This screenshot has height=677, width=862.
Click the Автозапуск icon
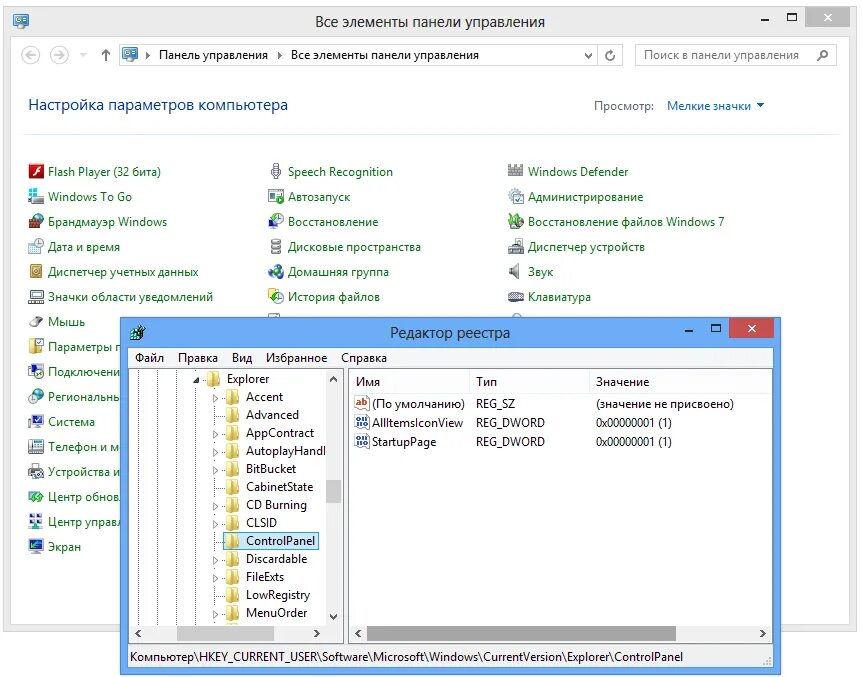click(275, 196)
